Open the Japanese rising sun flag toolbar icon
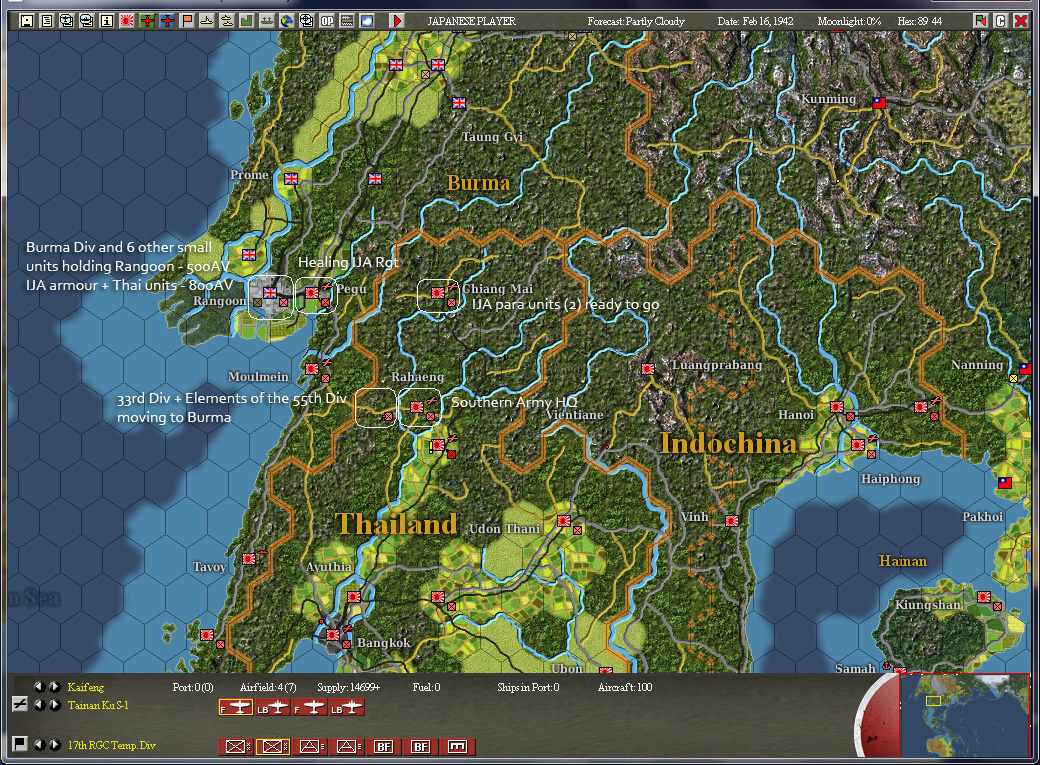Viewport: 1040px width, 765px height. [x=127, y=21]
